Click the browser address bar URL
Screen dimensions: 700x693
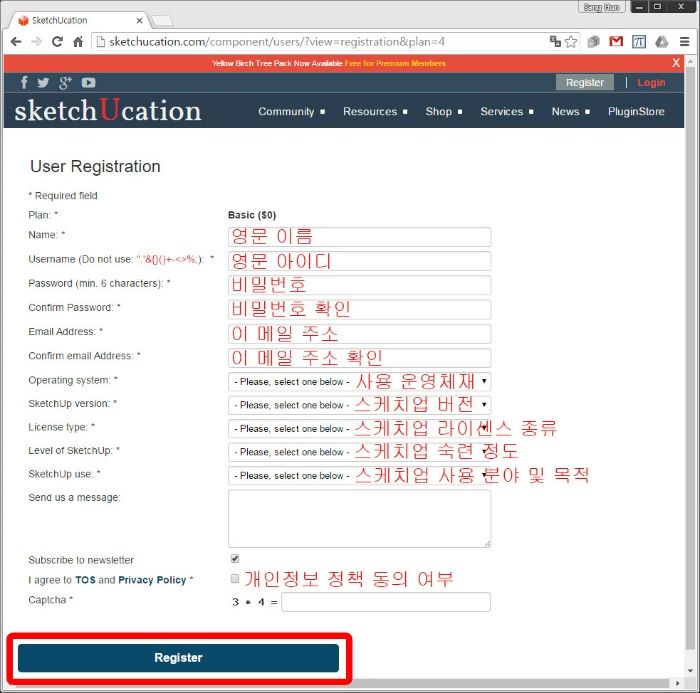point(277,42)
